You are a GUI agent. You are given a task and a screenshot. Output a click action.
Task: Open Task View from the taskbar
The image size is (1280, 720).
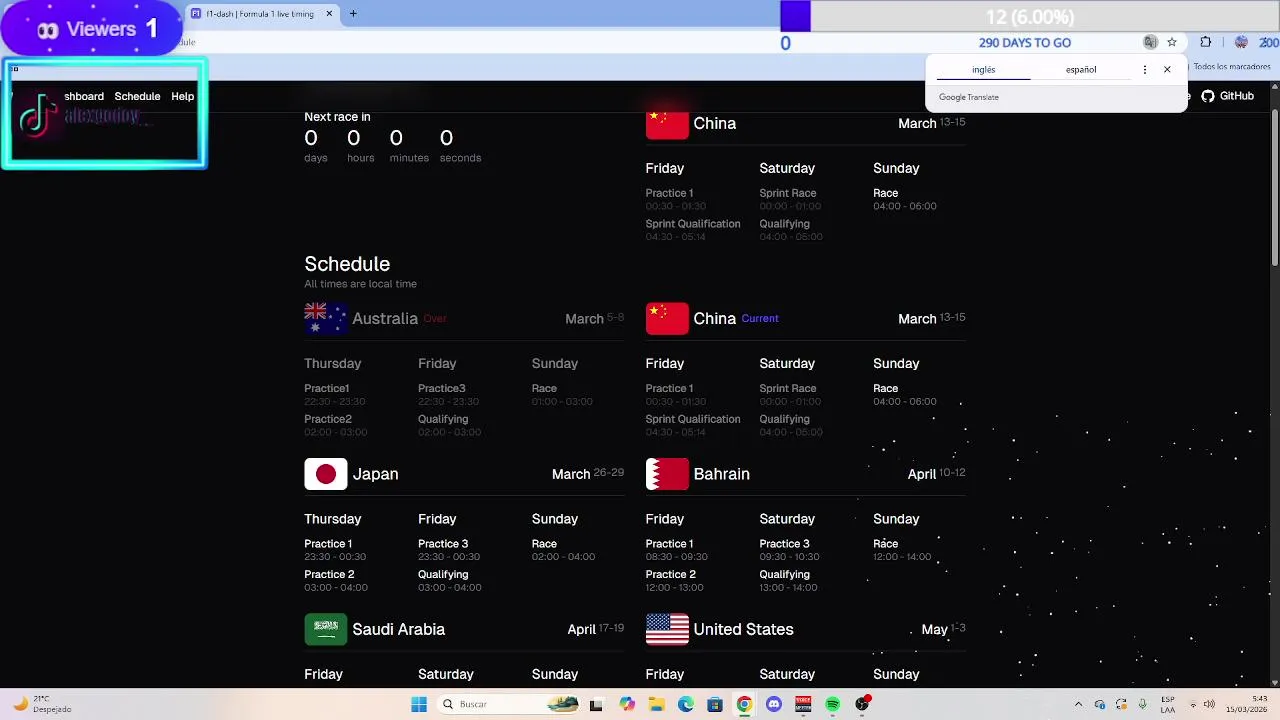(597, 704)
